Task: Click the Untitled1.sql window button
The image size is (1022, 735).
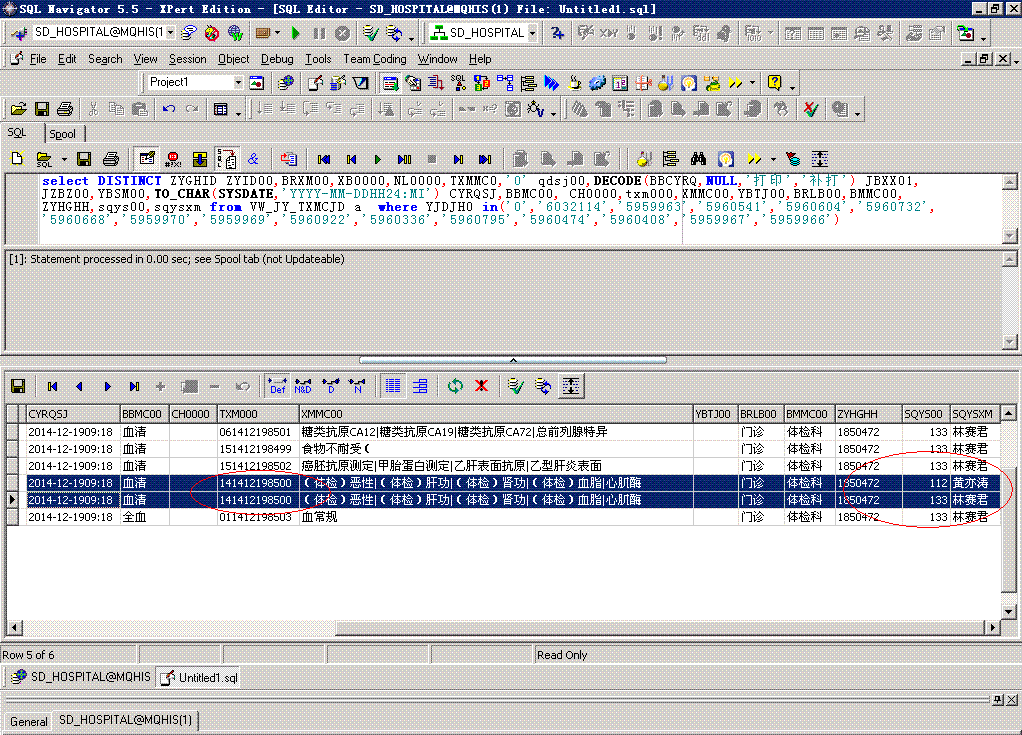Action: 199,677
